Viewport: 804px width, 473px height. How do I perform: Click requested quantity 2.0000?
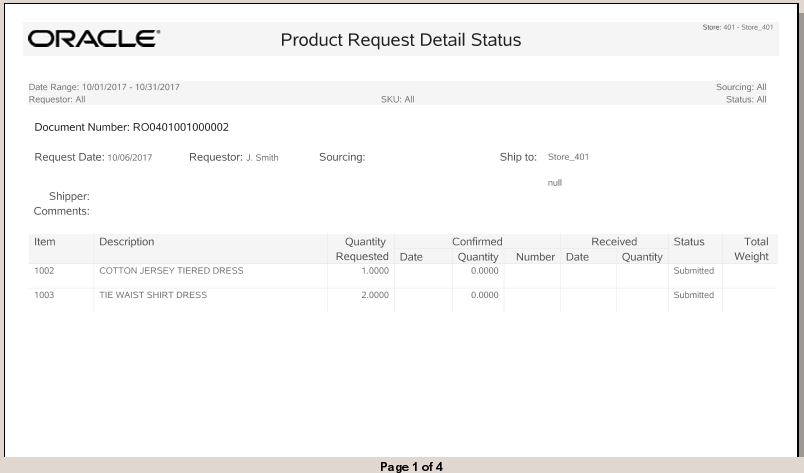(375, 295)
